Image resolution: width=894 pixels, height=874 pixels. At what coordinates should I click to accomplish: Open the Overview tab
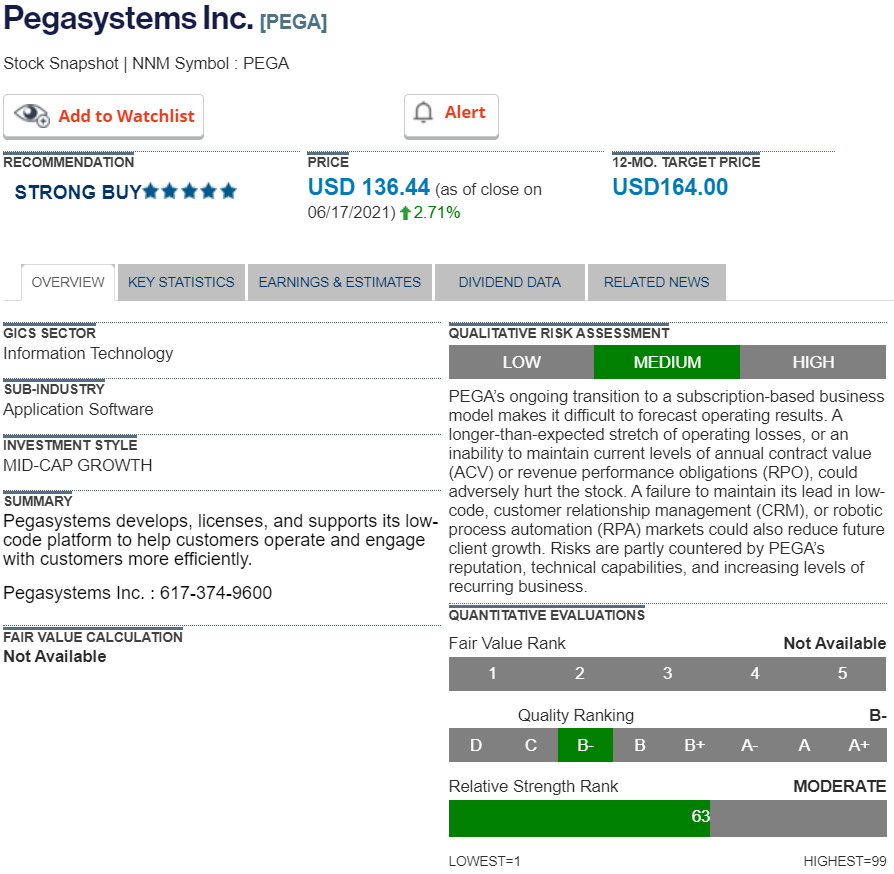coord(68,282)
